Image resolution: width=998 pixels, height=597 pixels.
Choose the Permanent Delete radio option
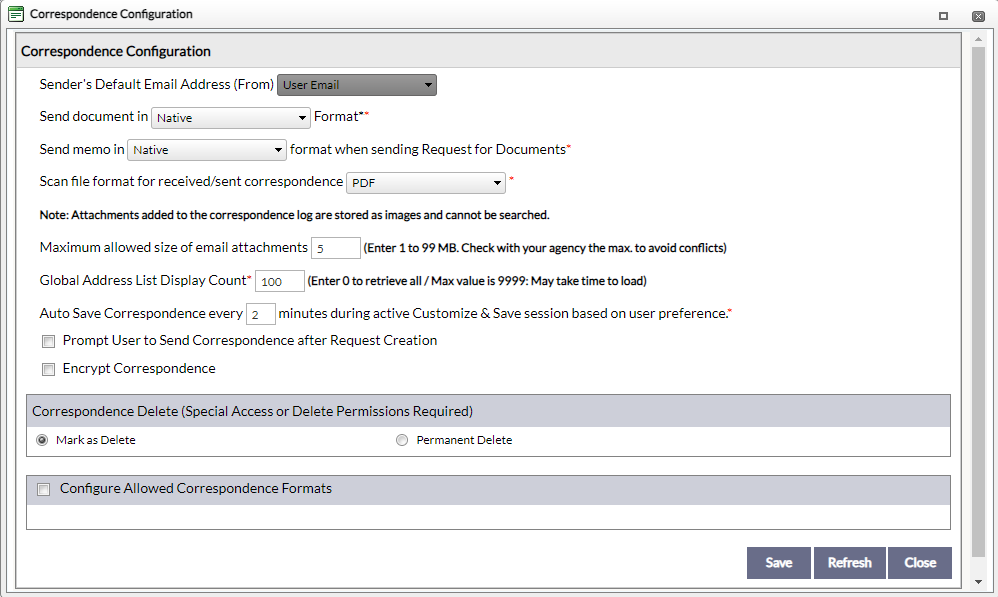point(402,440)
